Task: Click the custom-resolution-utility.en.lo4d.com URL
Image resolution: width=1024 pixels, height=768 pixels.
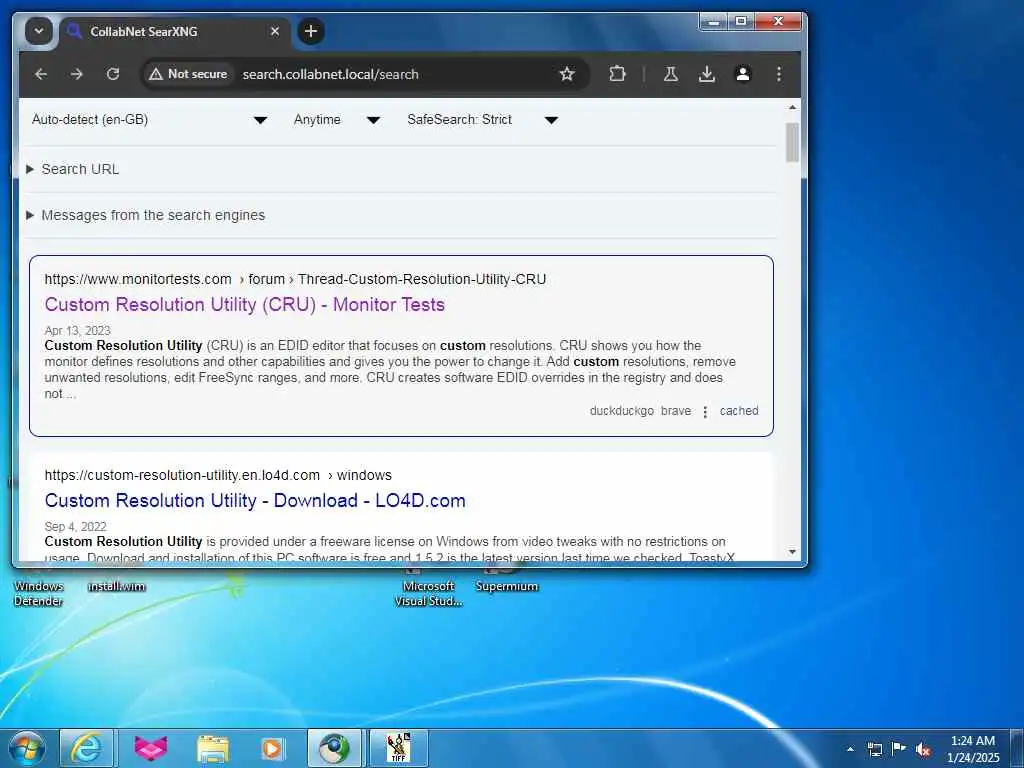Action: point(218,475)
